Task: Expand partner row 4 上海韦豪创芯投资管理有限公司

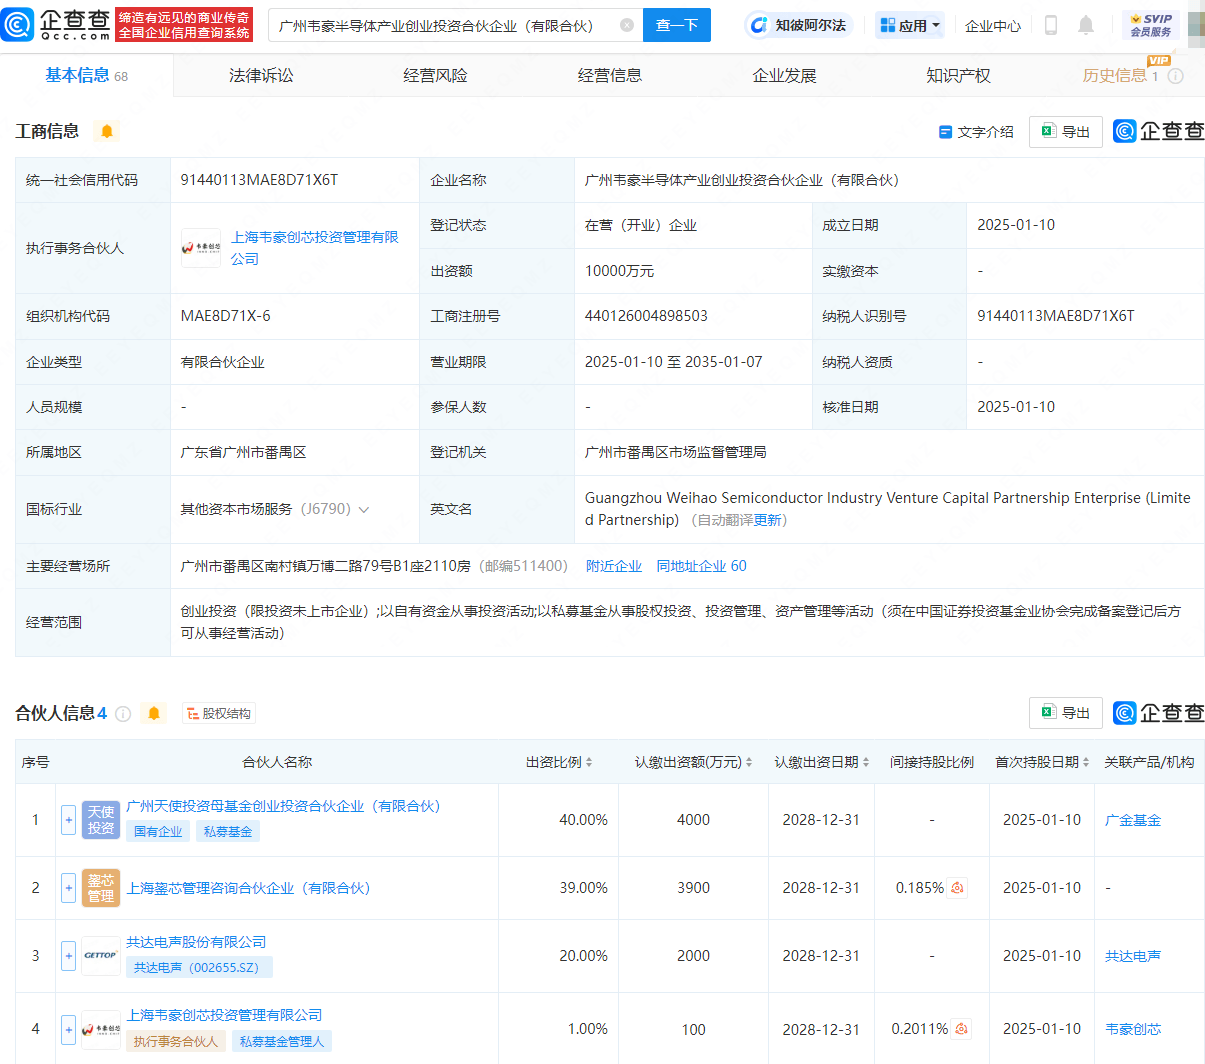Action: [68, 1029]
